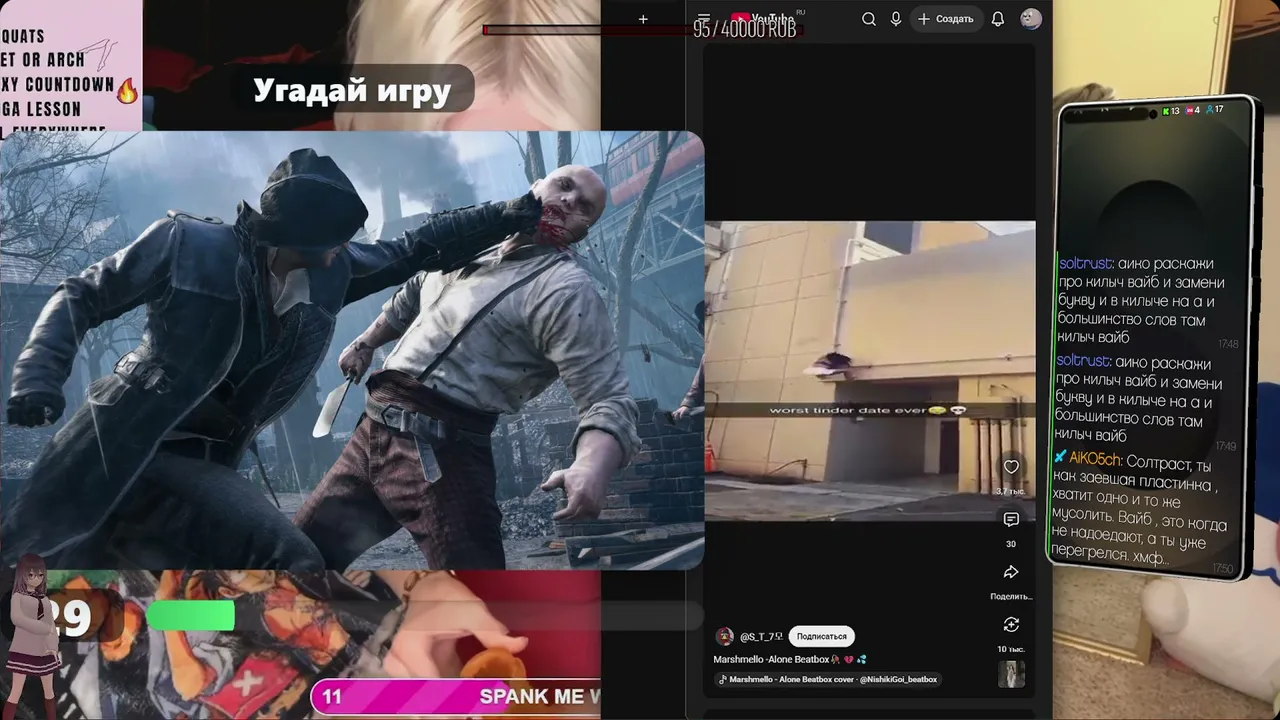Open the @S_T_7 channel name link
The height and width of the screenshot is (720, 1280).
coord(762,637)
